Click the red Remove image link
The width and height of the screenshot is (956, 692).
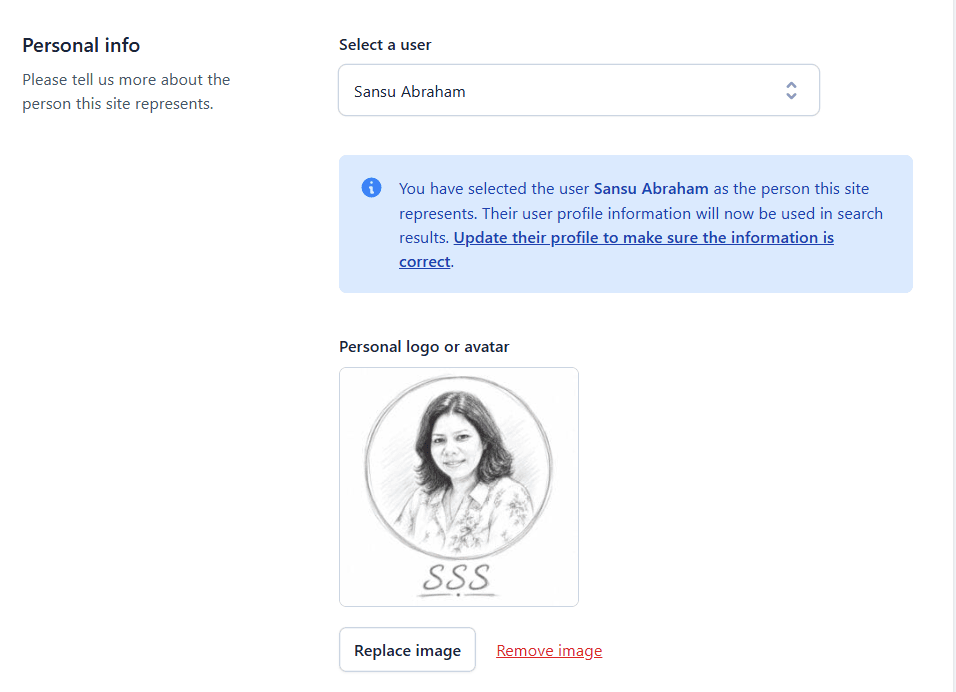549,651
